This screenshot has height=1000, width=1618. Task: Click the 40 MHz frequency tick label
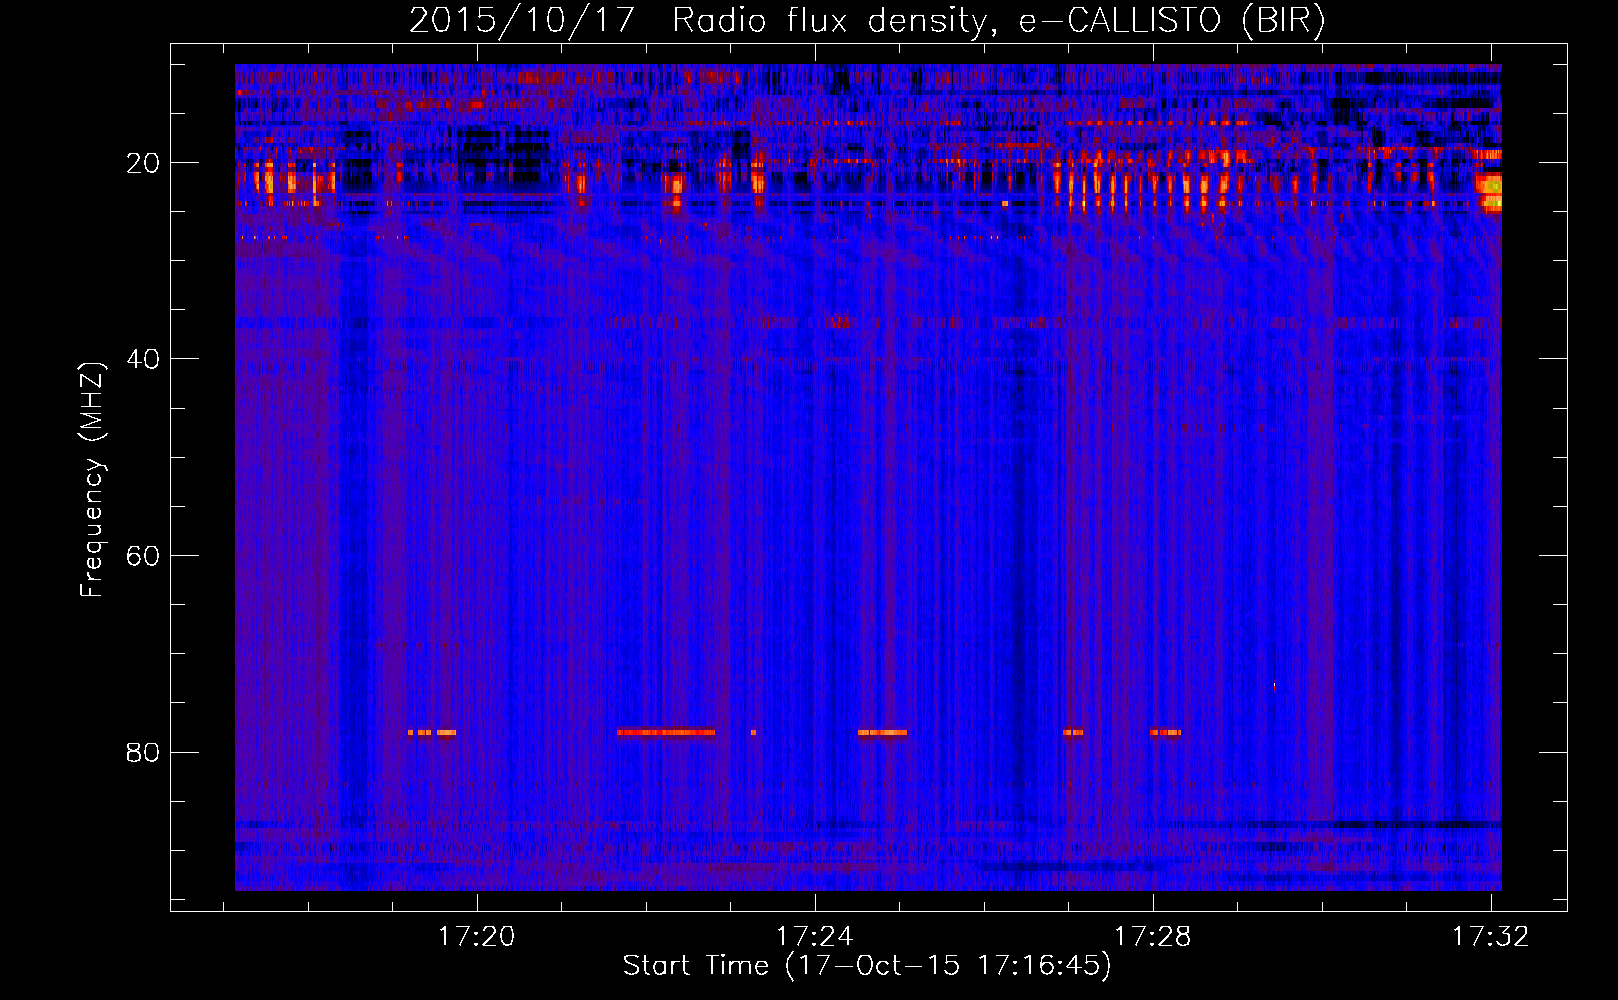pos(144,359)
